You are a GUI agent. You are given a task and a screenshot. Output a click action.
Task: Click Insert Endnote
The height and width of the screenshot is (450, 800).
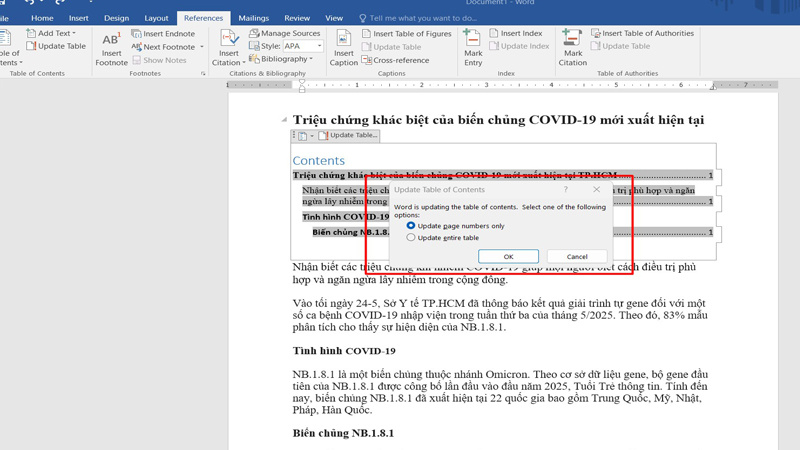pyautogui.click(x=163, y=34)
